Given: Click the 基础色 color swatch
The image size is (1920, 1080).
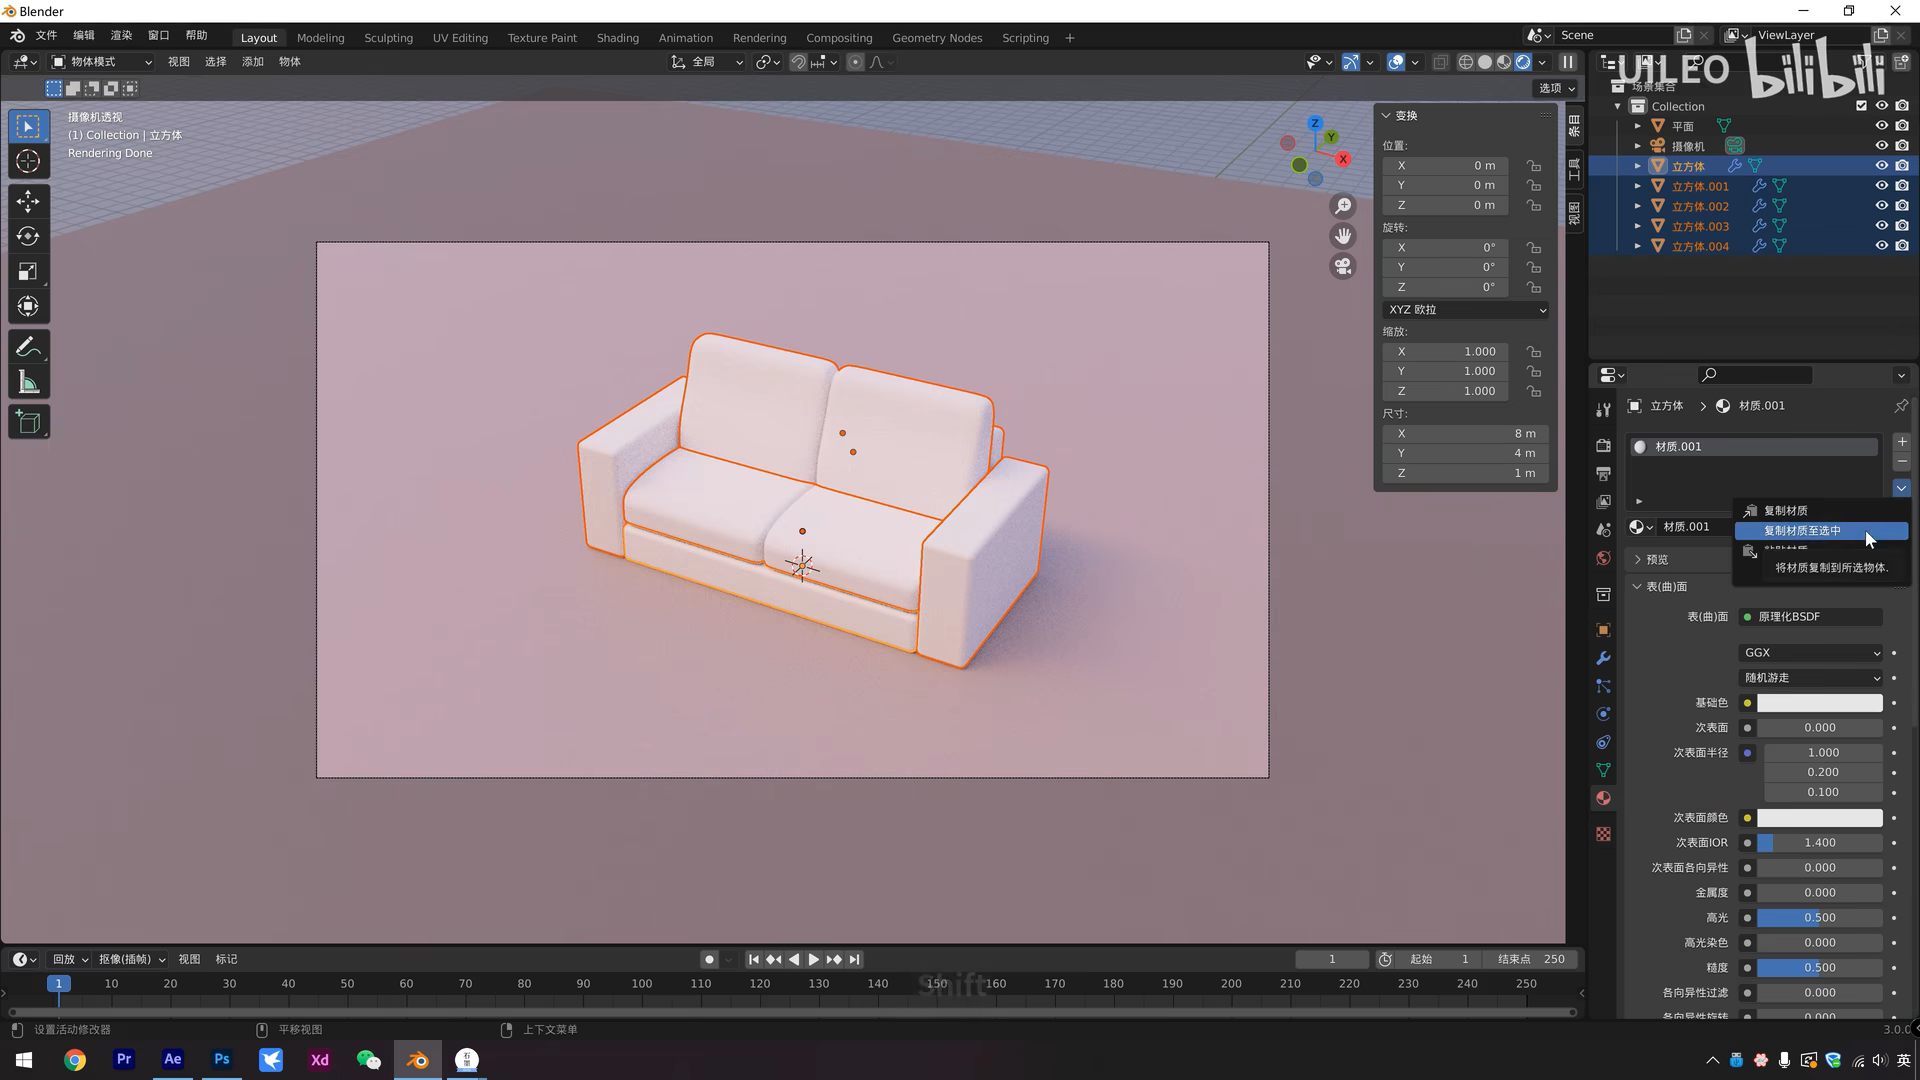Looking at the screenshot, I should (1818, 703).
